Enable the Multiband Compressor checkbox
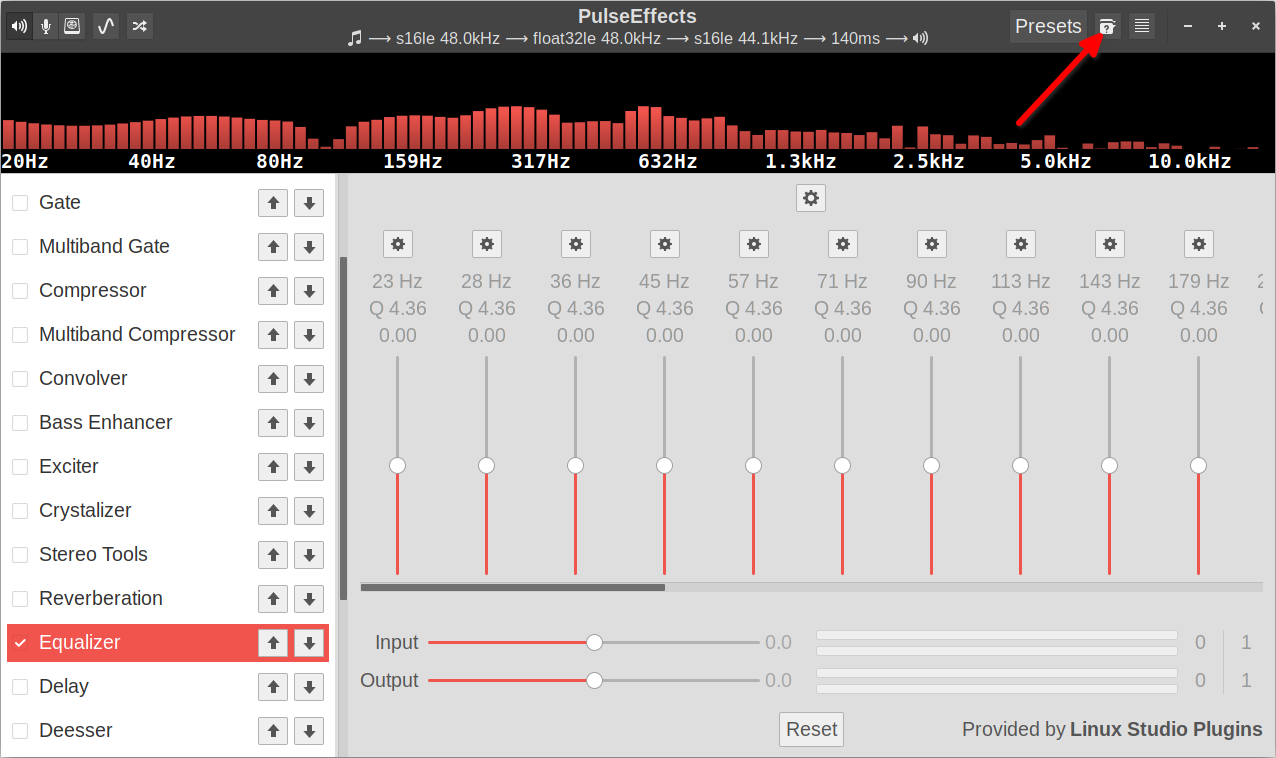 (x=20, y=335)
